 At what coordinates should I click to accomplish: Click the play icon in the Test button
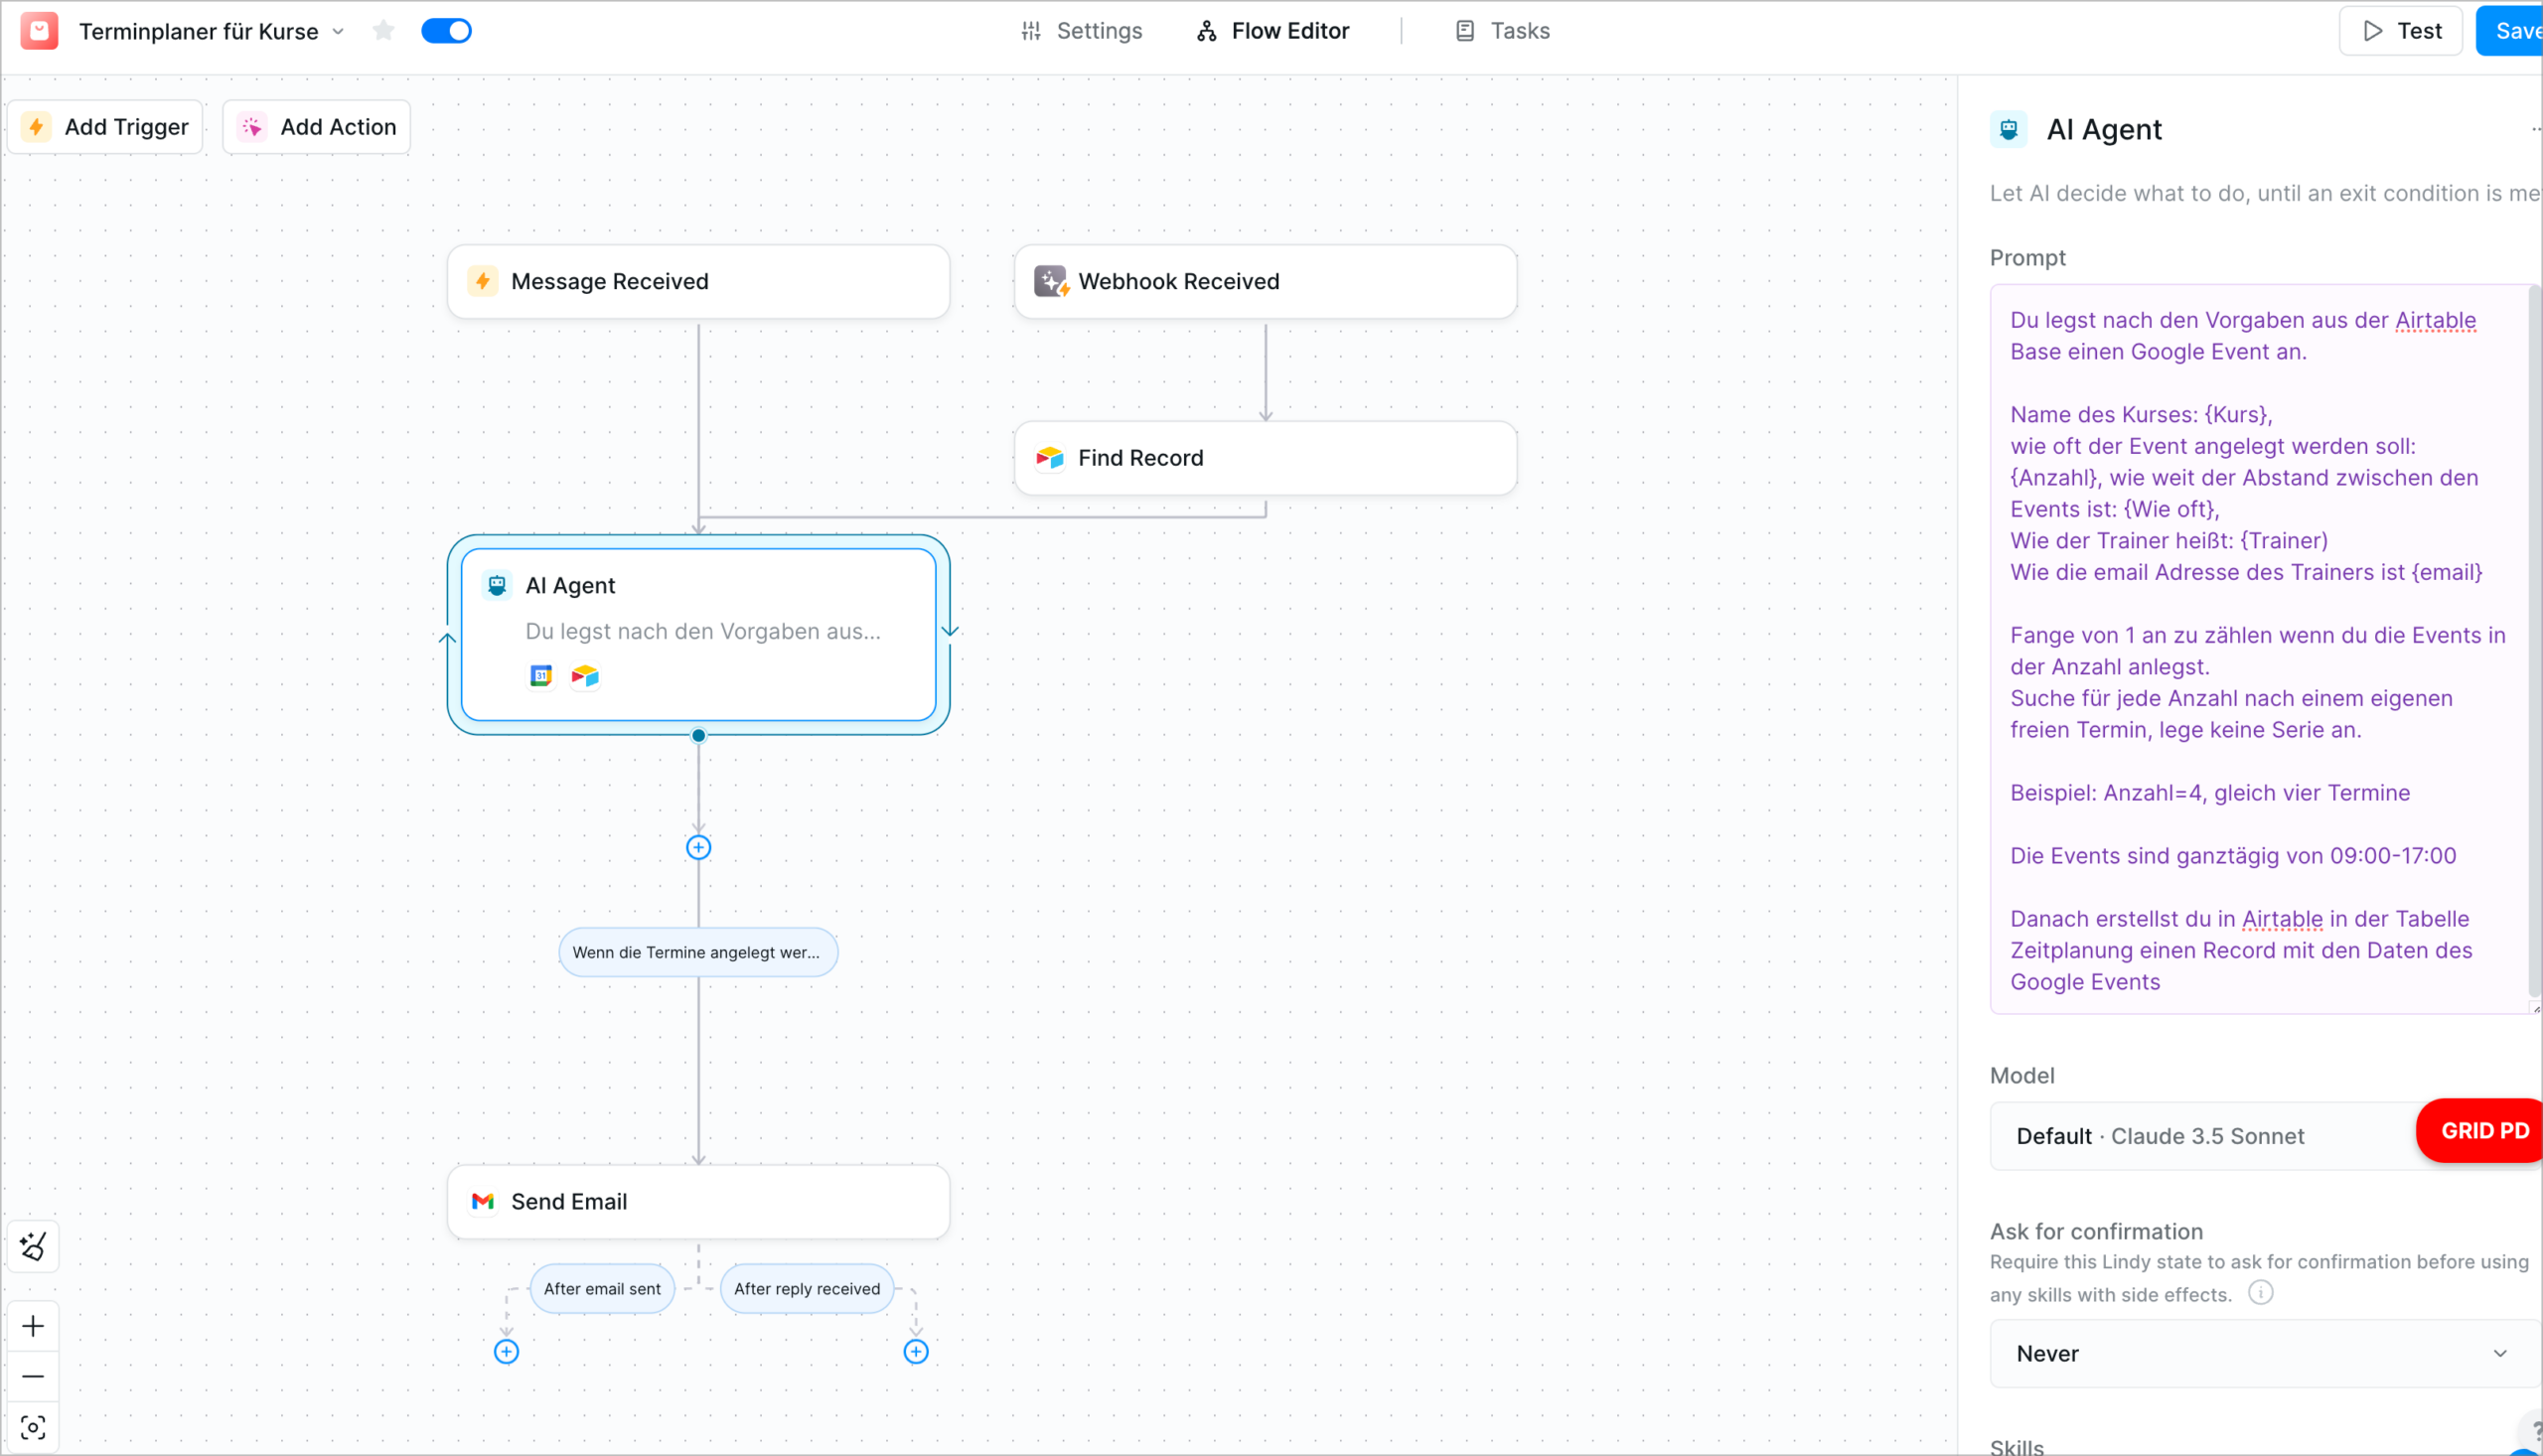2372,31
